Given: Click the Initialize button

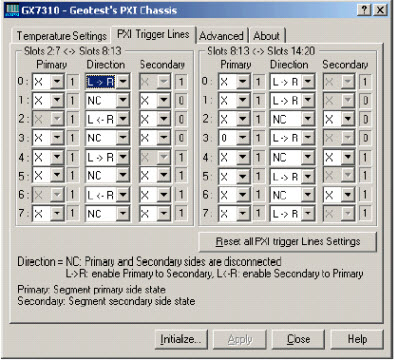Looking at the screenshot, I should tap(181, 339).
